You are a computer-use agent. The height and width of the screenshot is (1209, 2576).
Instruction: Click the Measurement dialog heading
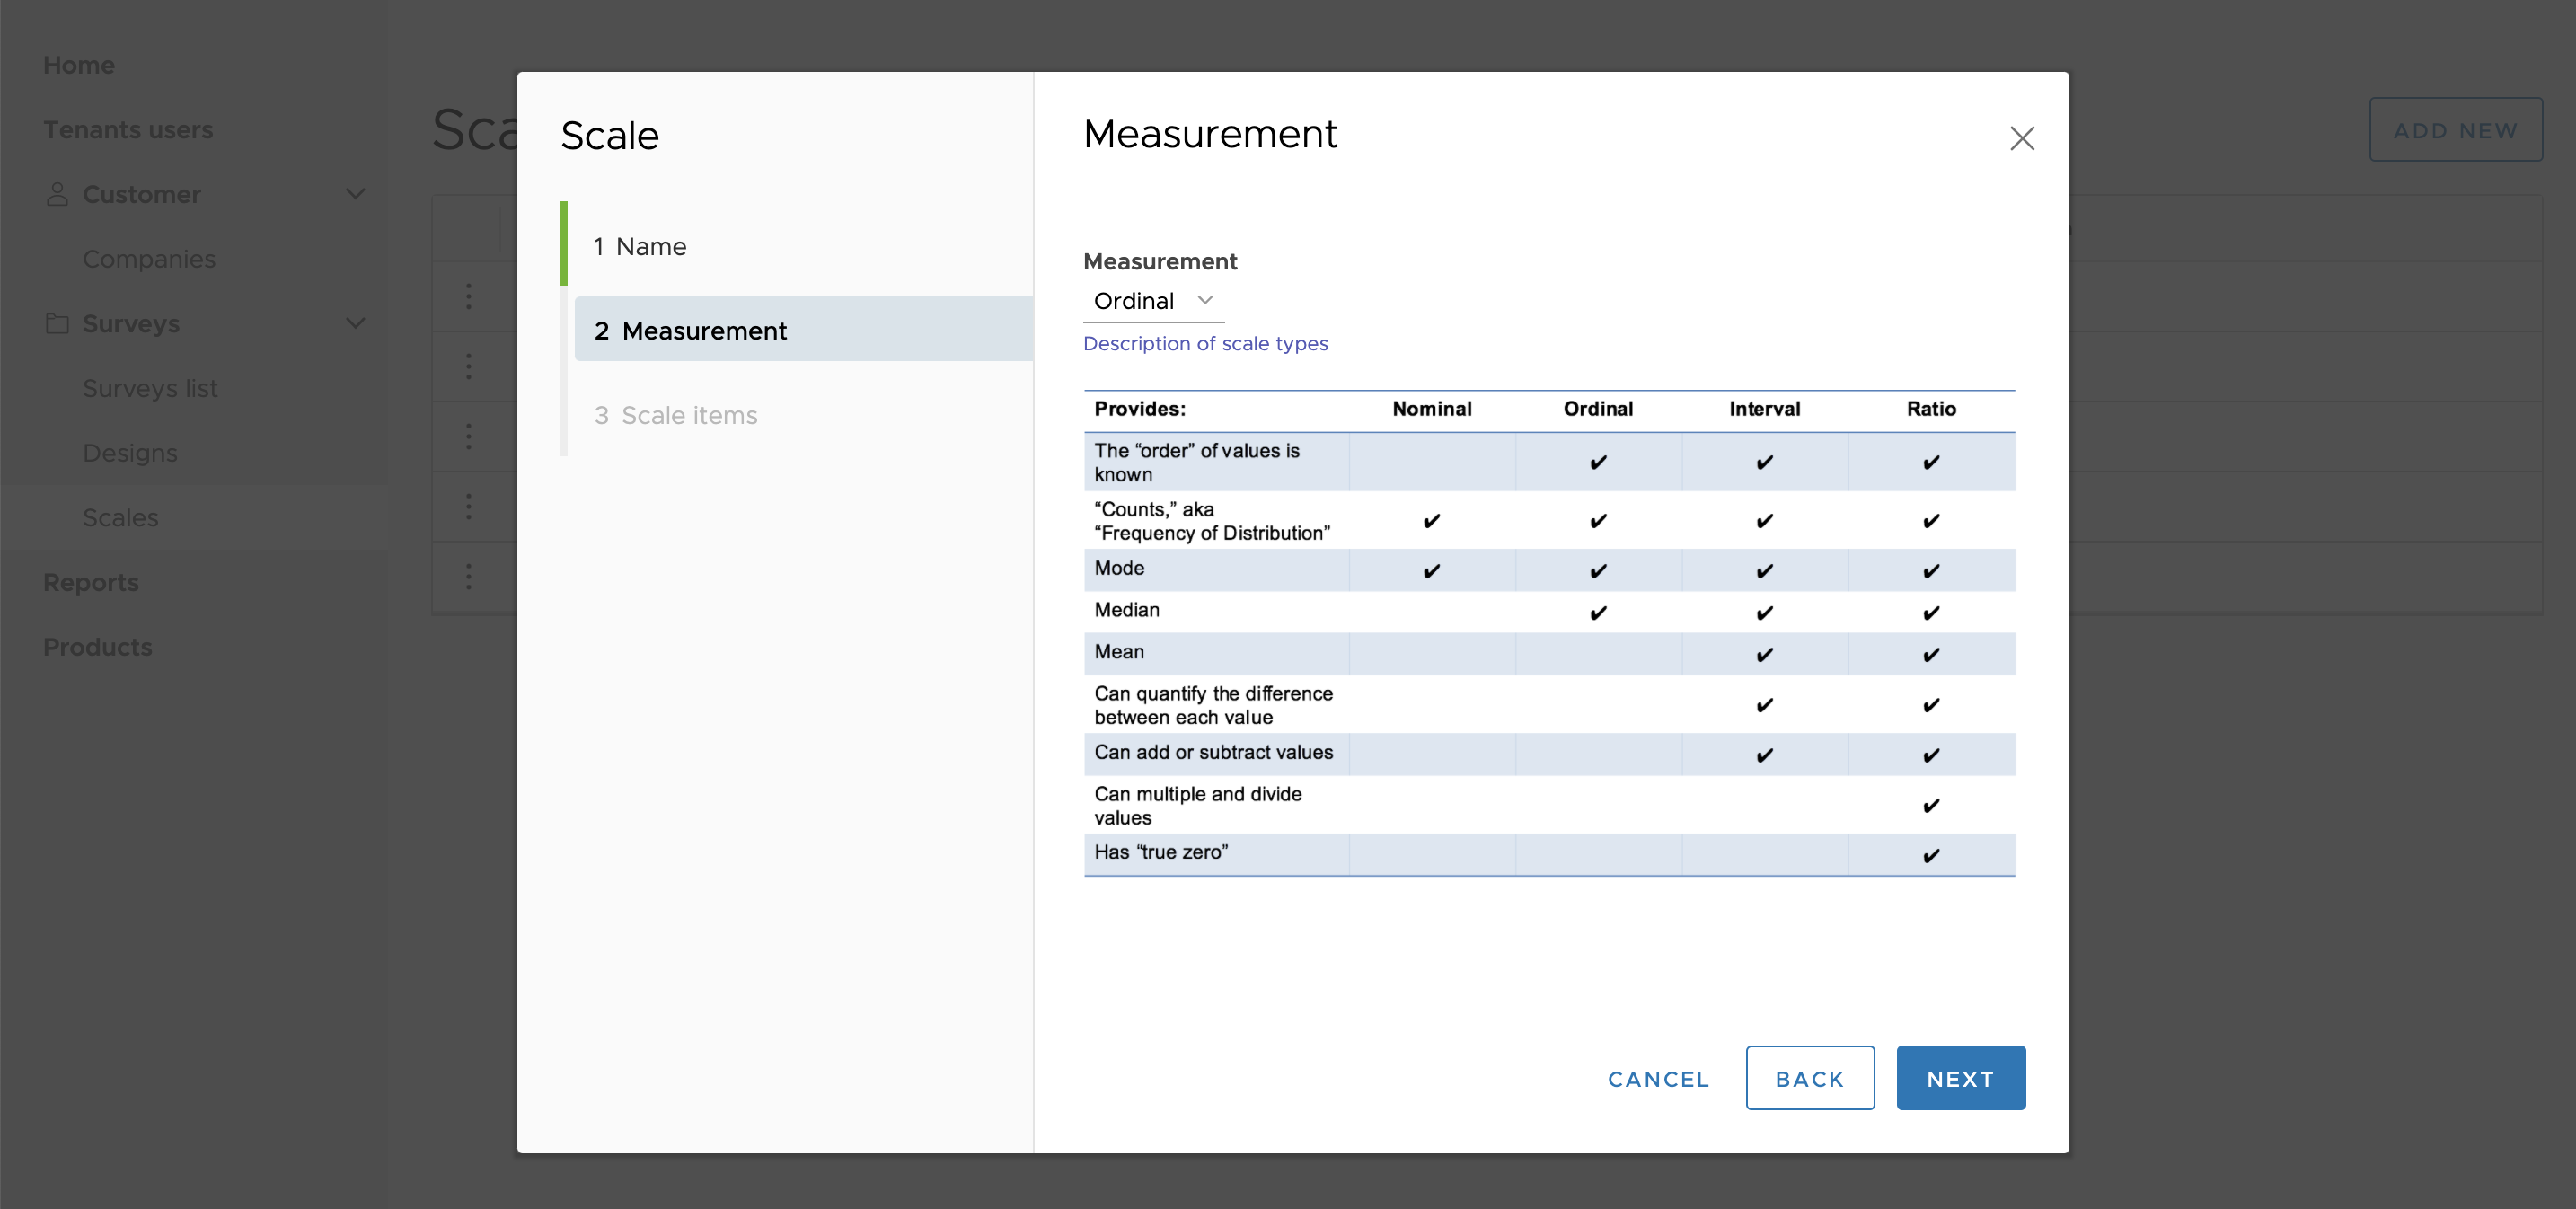pos(1210,134)
